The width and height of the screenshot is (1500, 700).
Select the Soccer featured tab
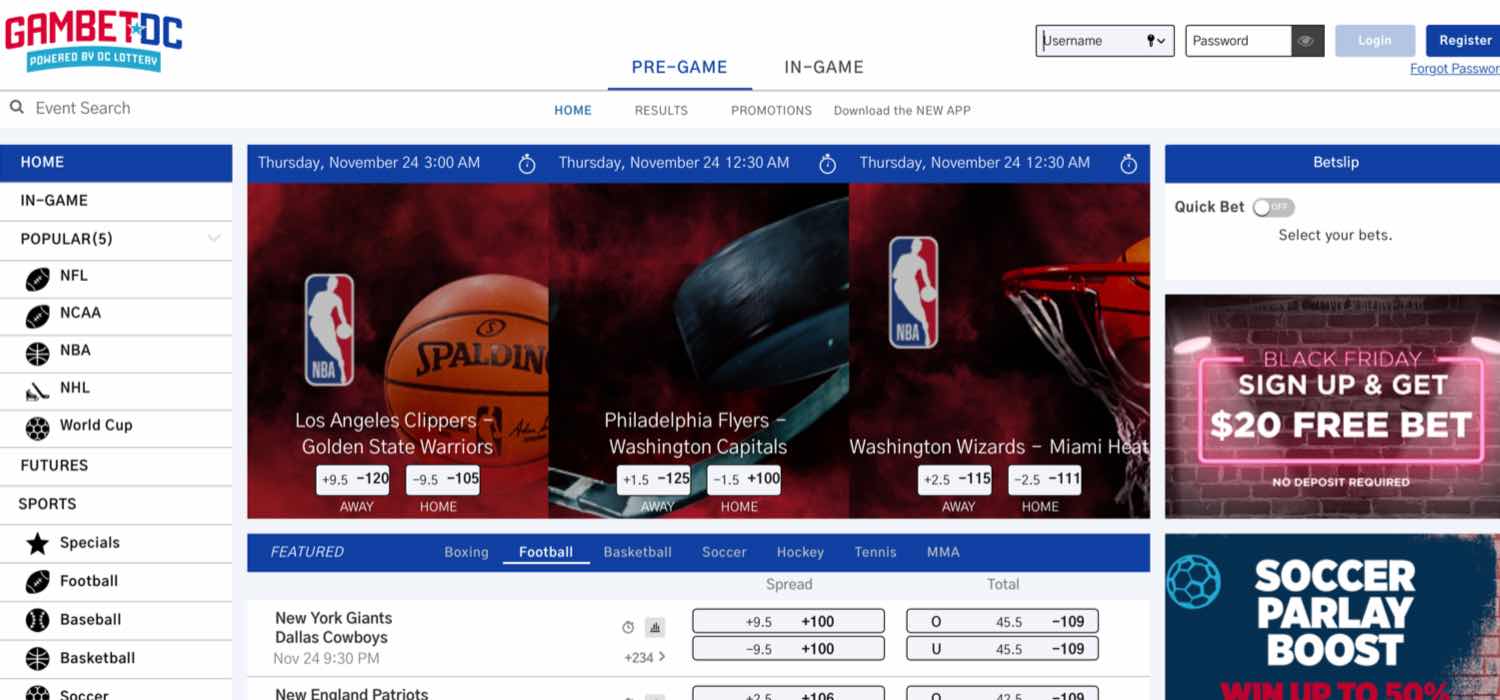tap(724, 552)
